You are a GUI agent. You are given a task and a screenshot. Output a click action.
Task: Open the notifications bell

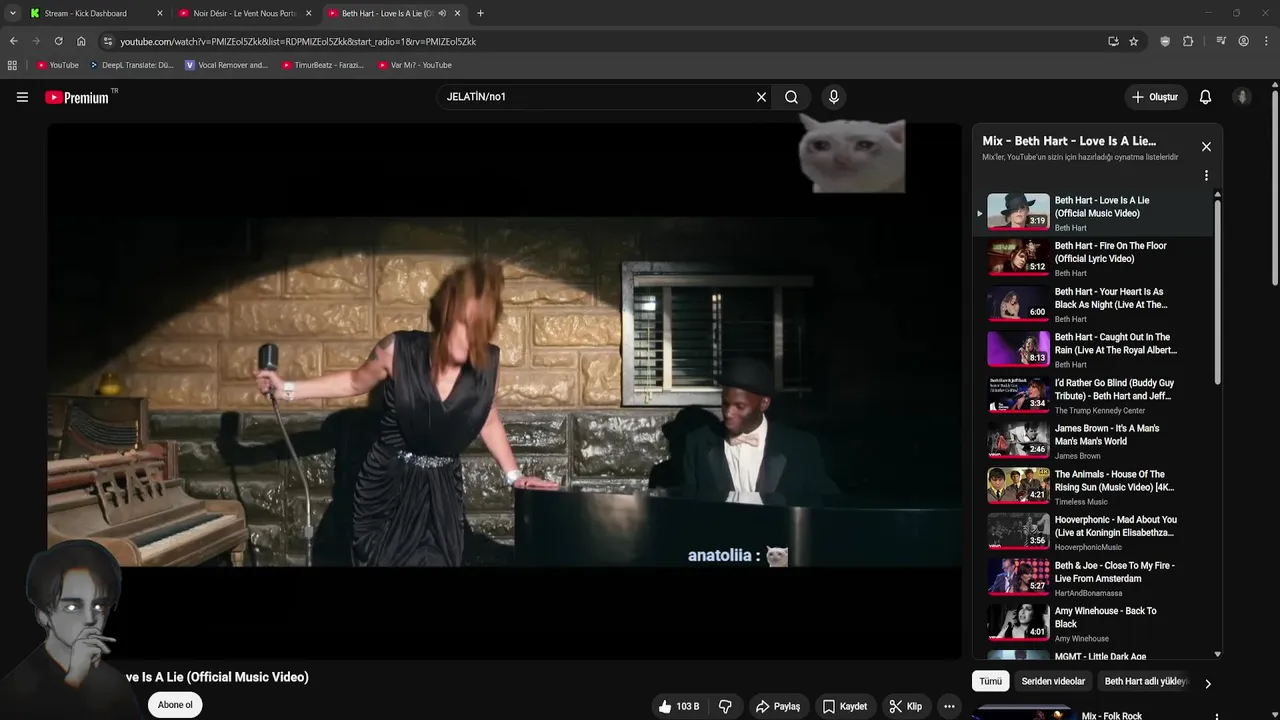pyautogui.click(x=1205, y=97)
